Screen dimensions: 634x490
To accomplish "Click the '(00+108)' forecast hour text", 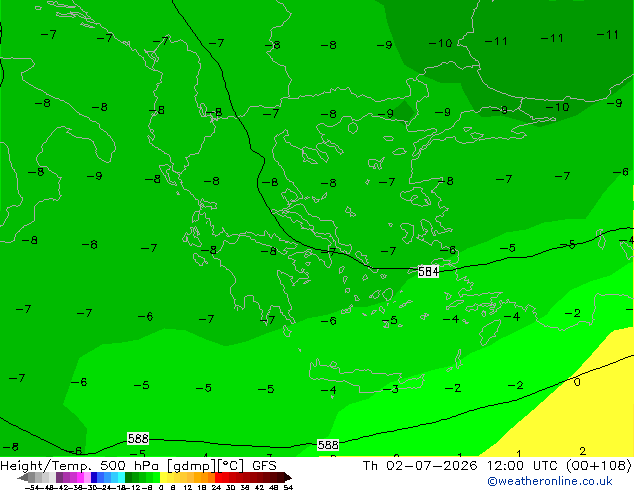I will coord(600,465).
